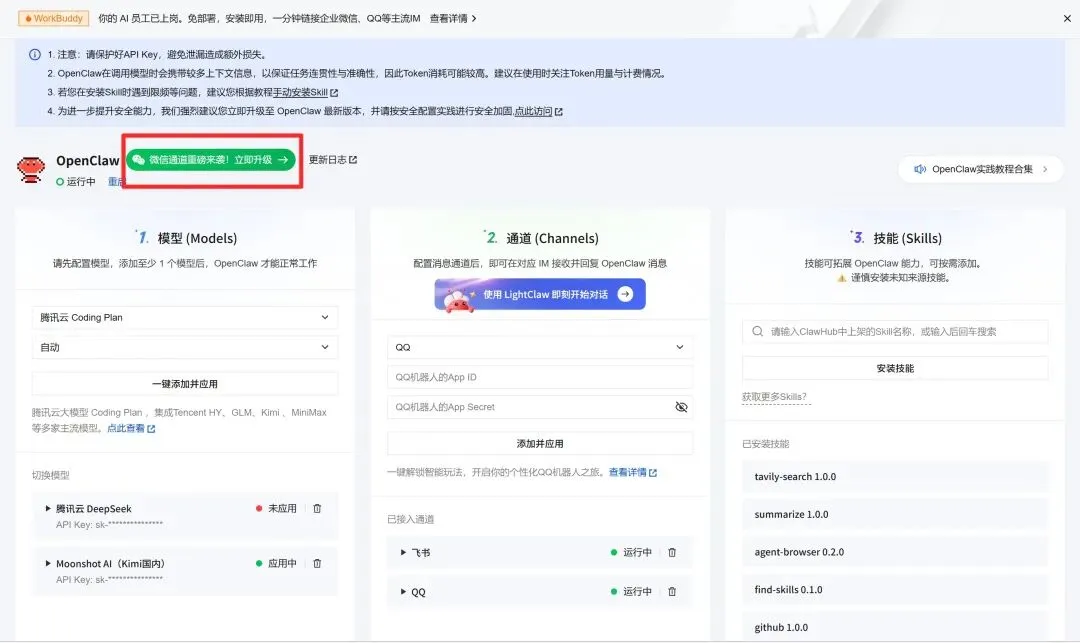Click the 3. 技能 (Skills) heading

click(x=896, y=238)
